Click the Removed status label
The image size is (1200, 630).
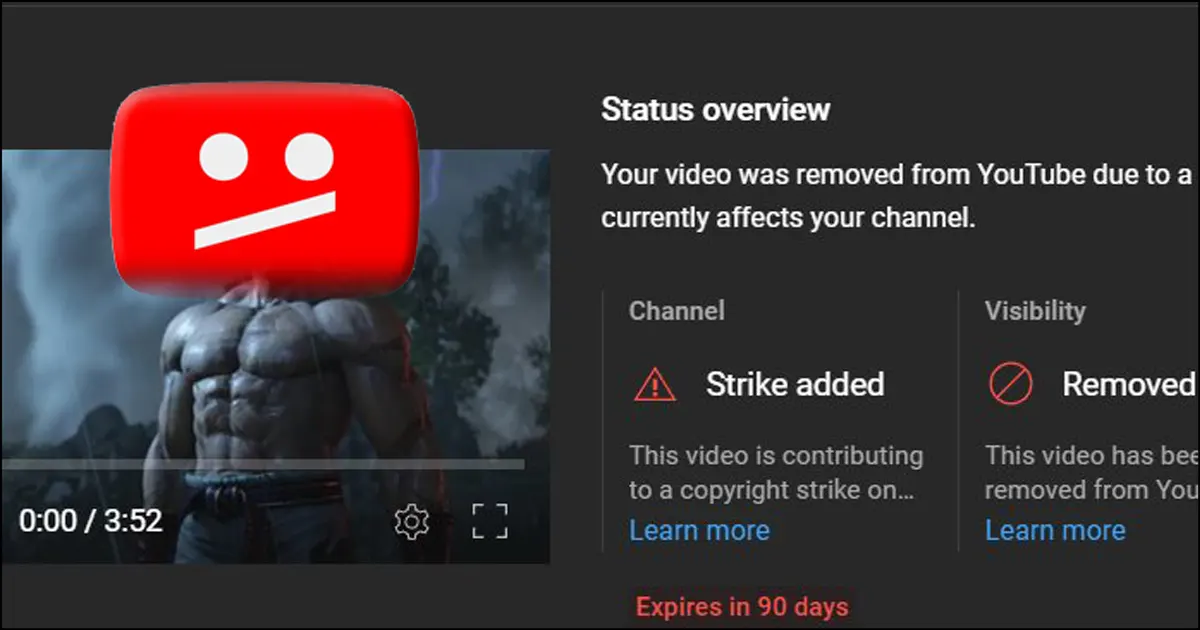pos(1128,384)
